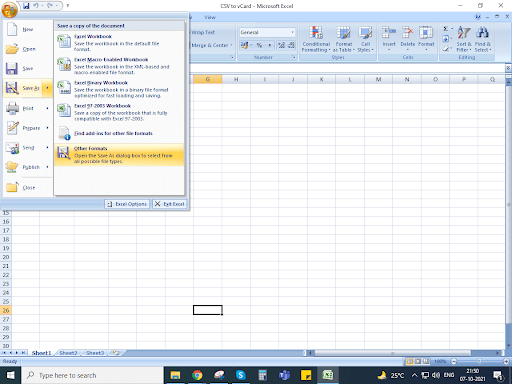512x384 pixels.
Task: Click the Insert cells icon
Action: [x=389, y=33]
